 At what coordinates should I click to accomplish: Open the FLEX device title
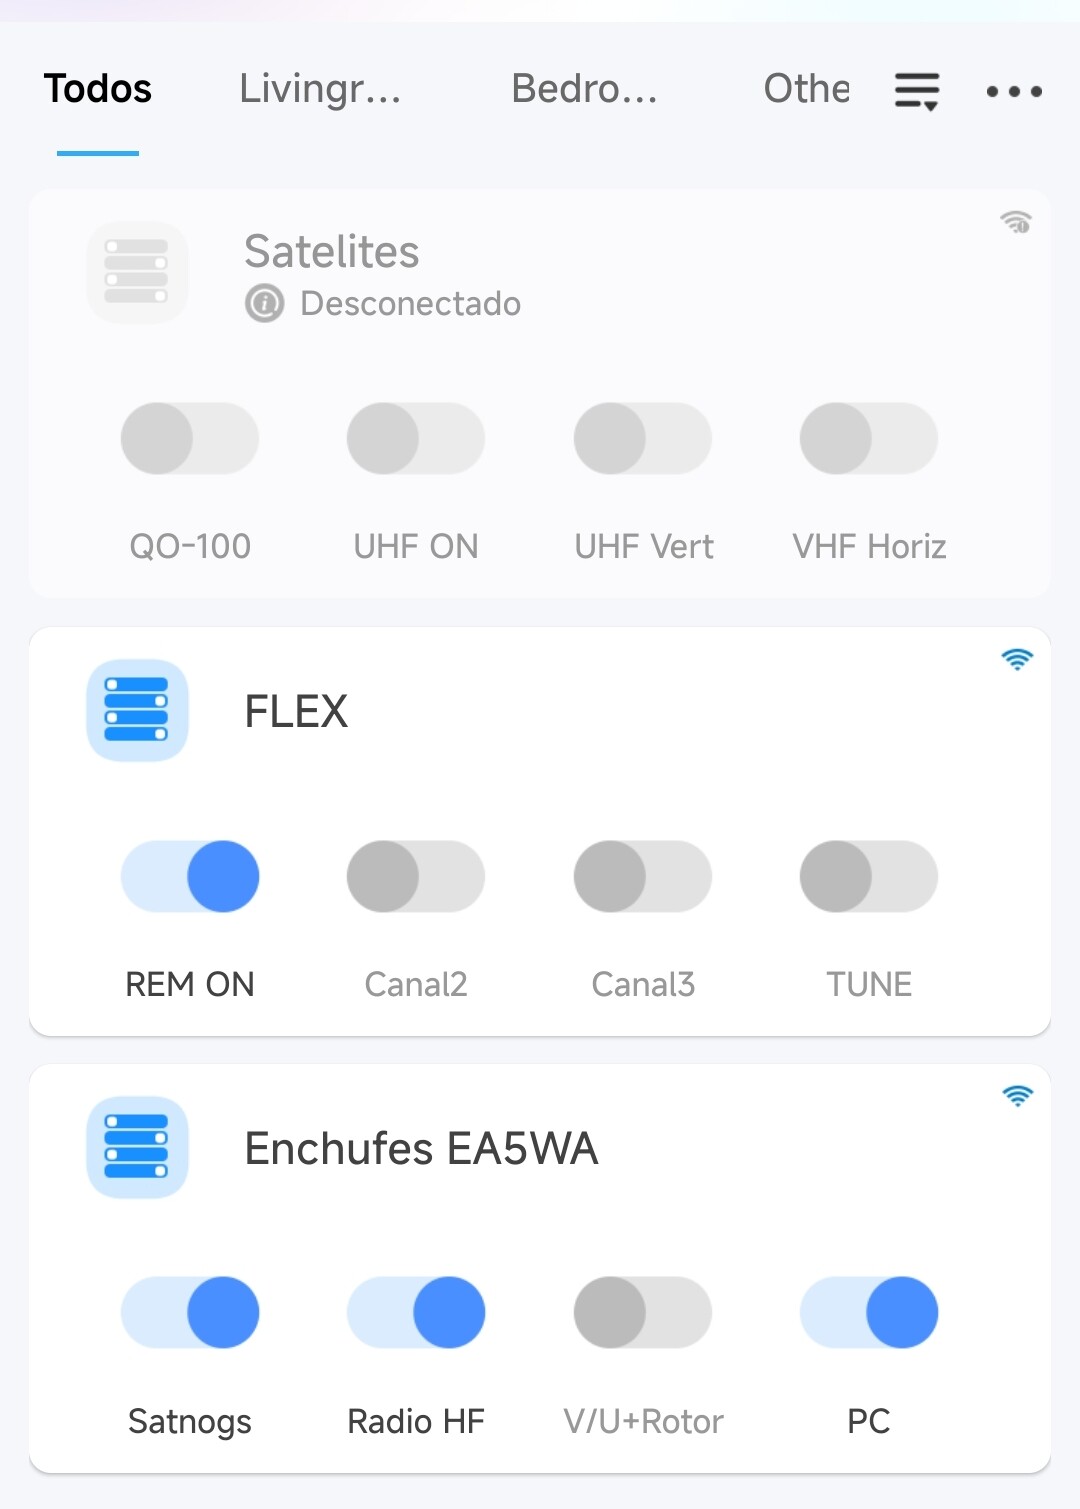point(296,711)
